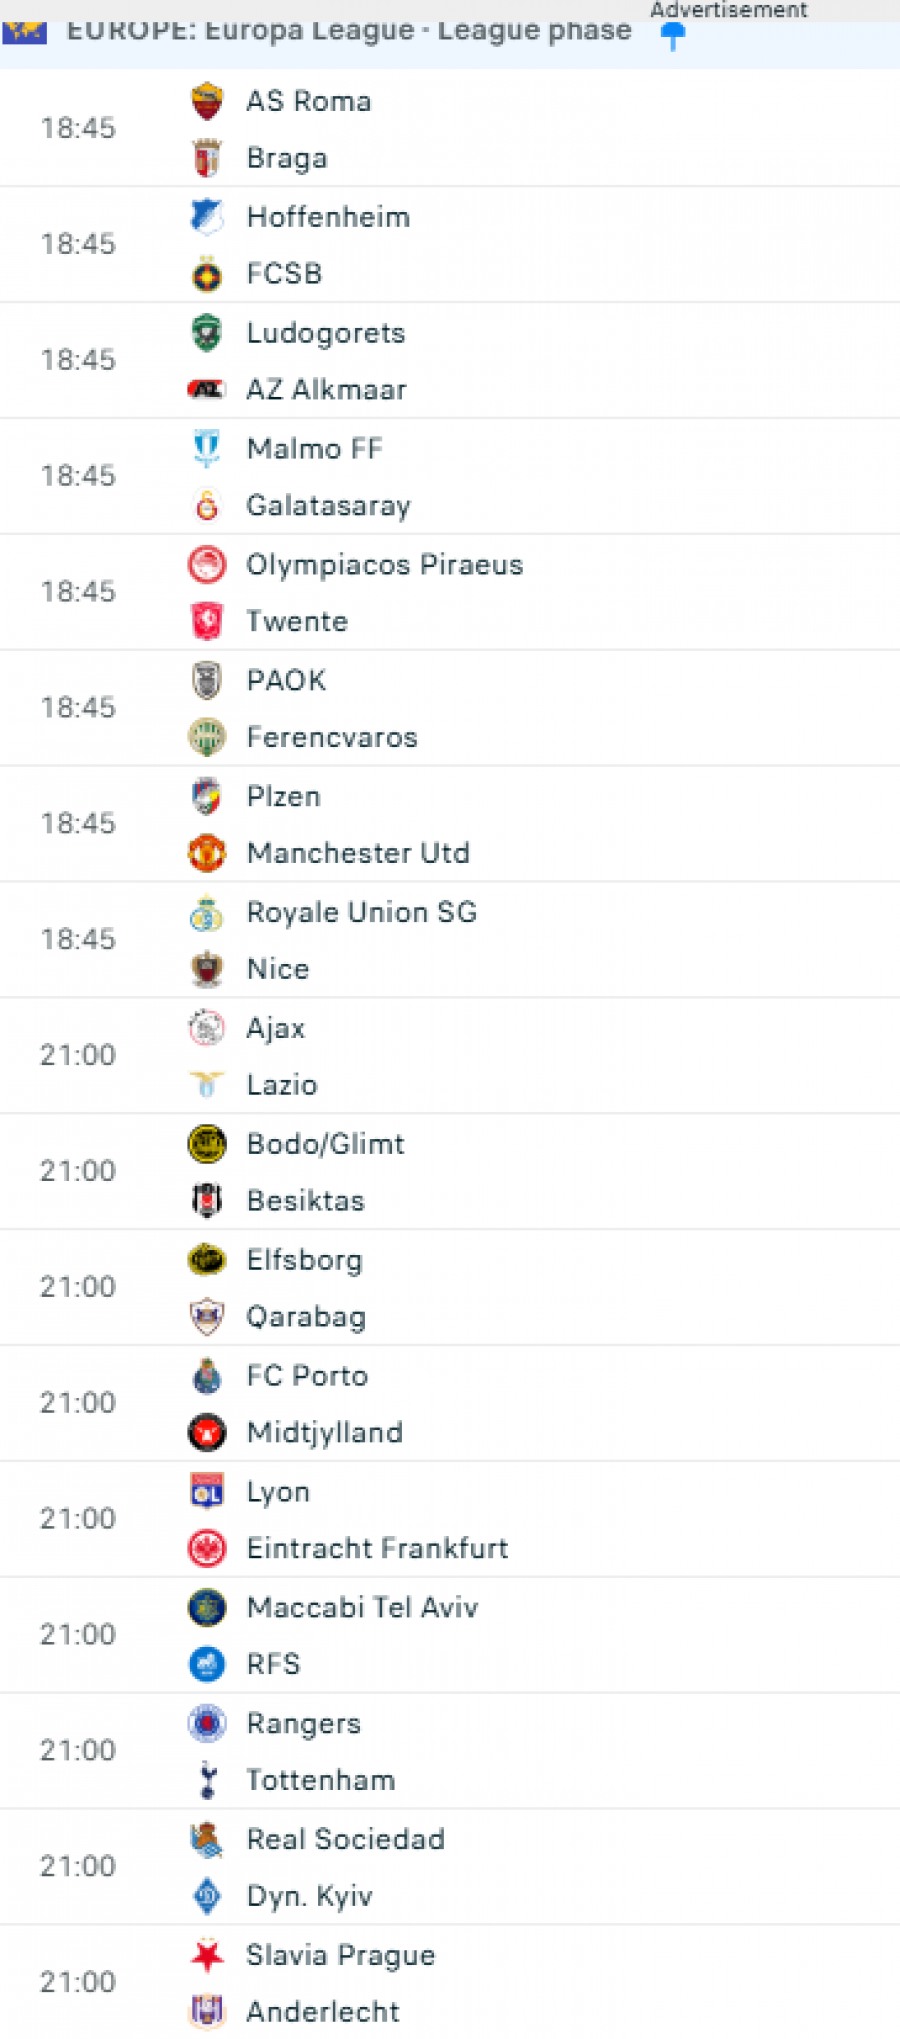Select the Eintracht Frankfurt team name

pos(377,1549)
